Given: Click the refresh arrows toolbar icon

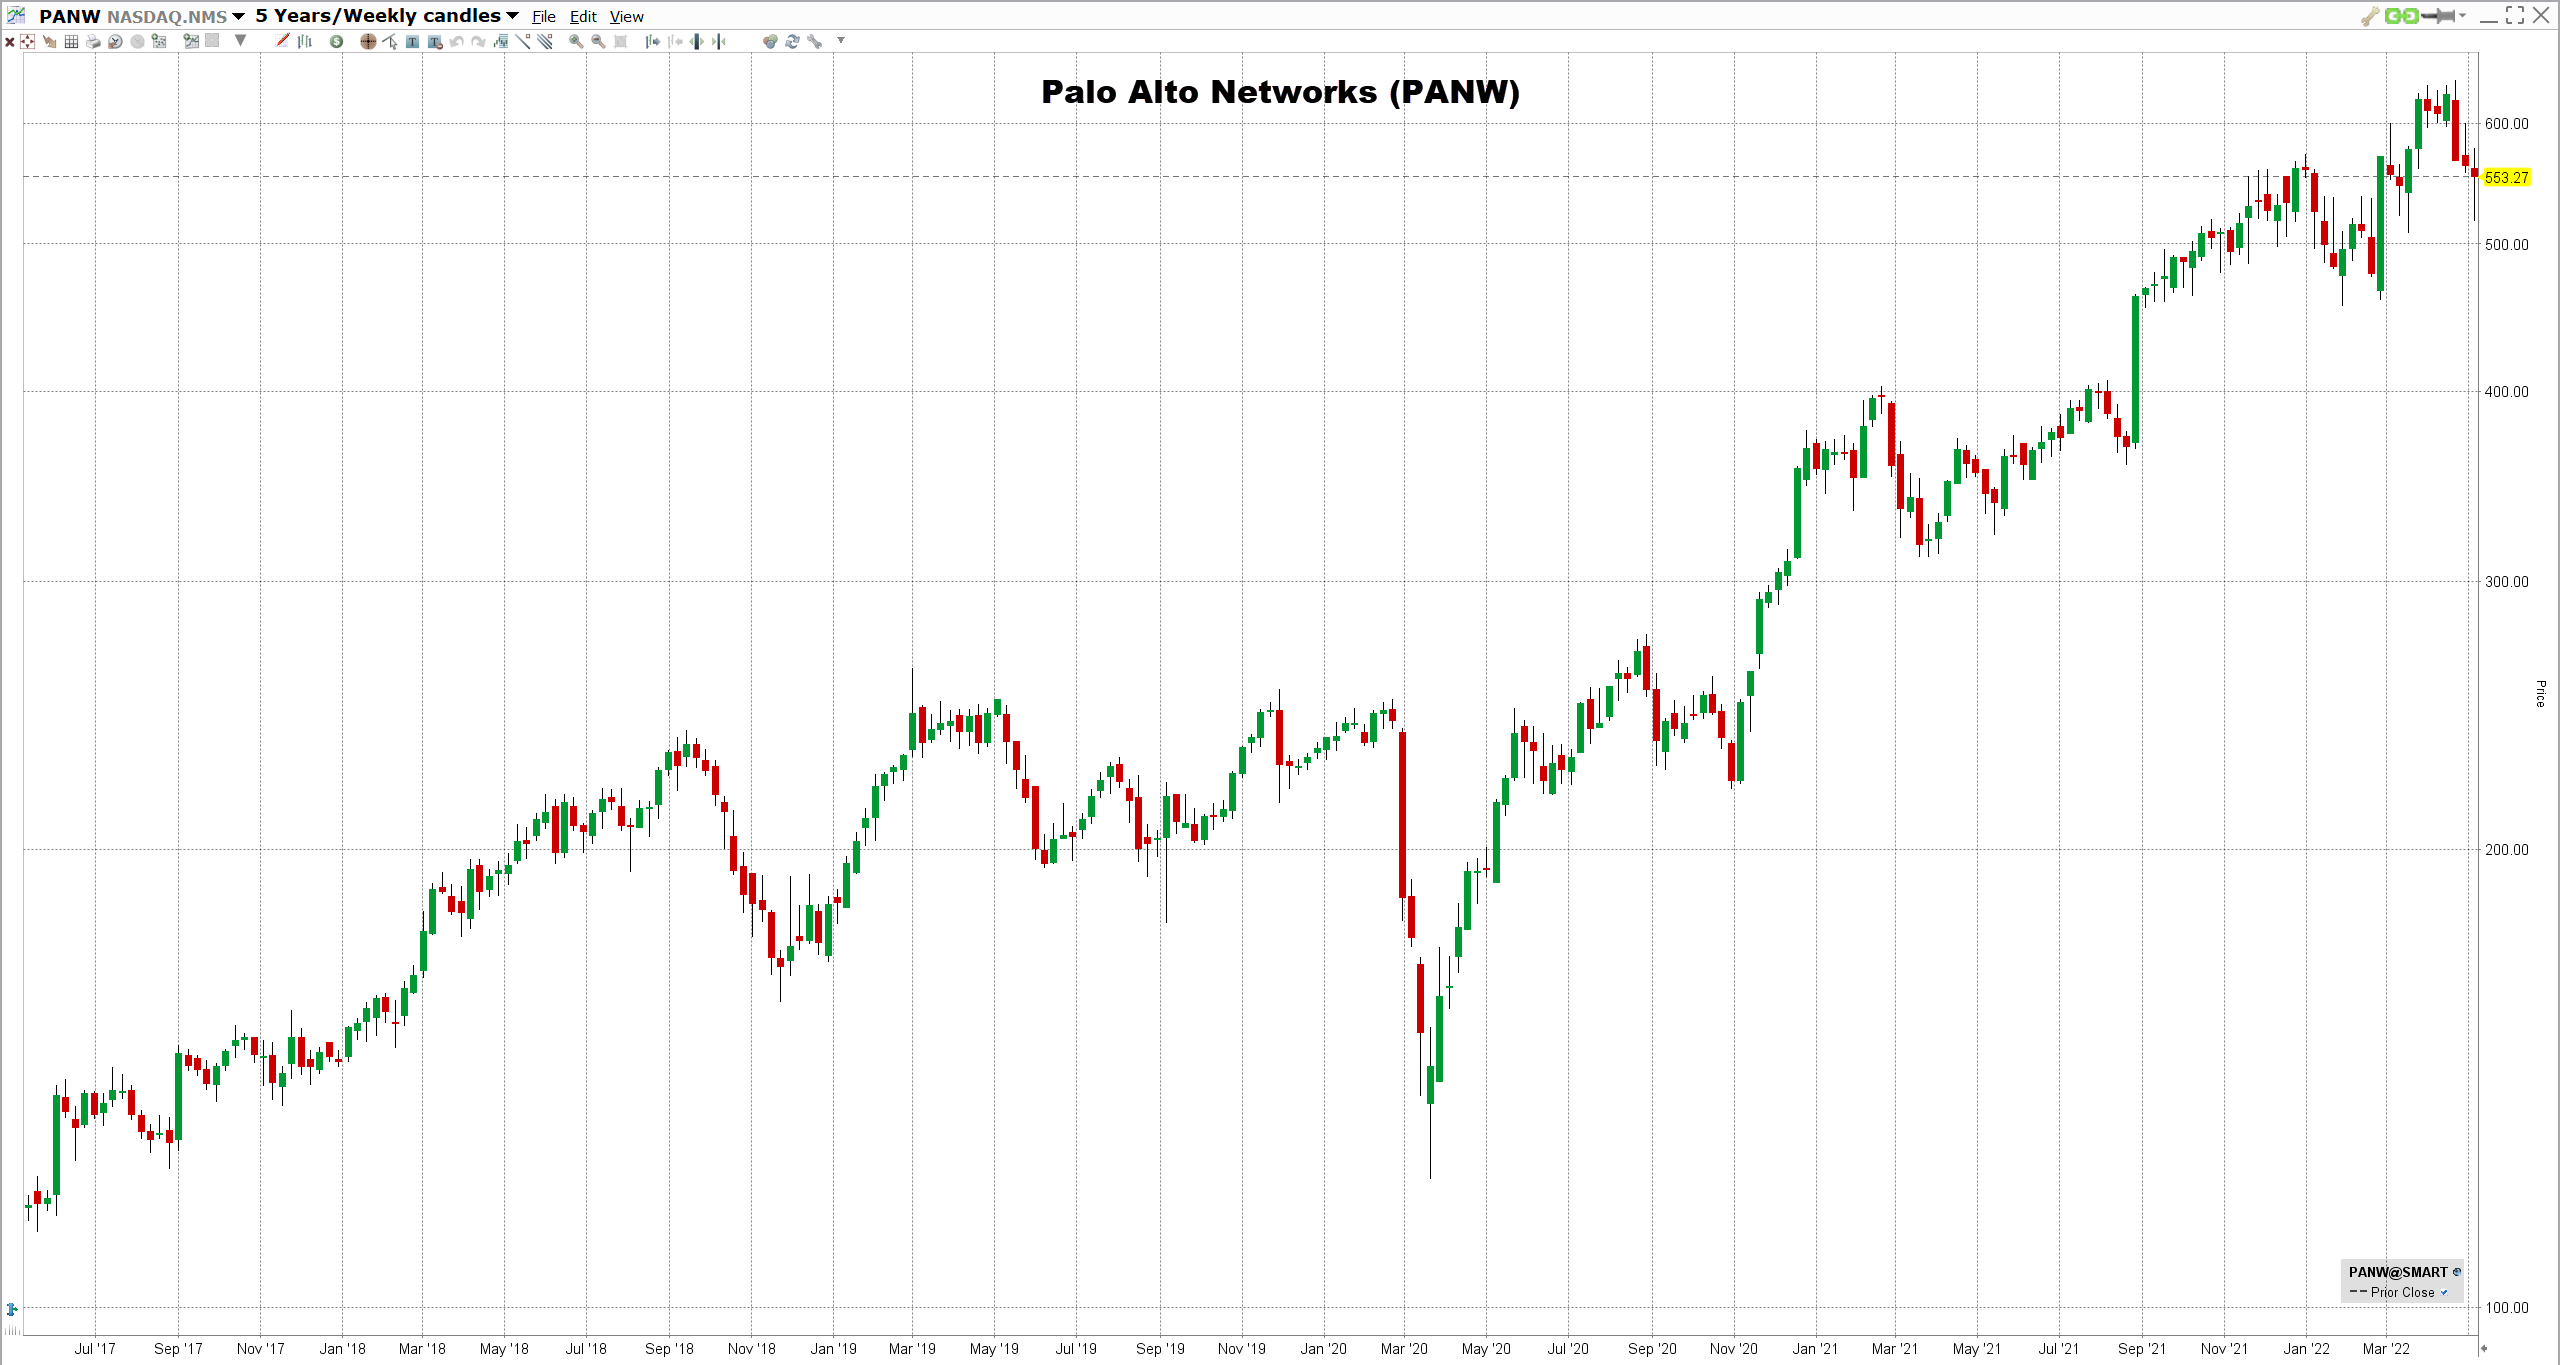Looking at the screenshot, I should coord(792,41).
